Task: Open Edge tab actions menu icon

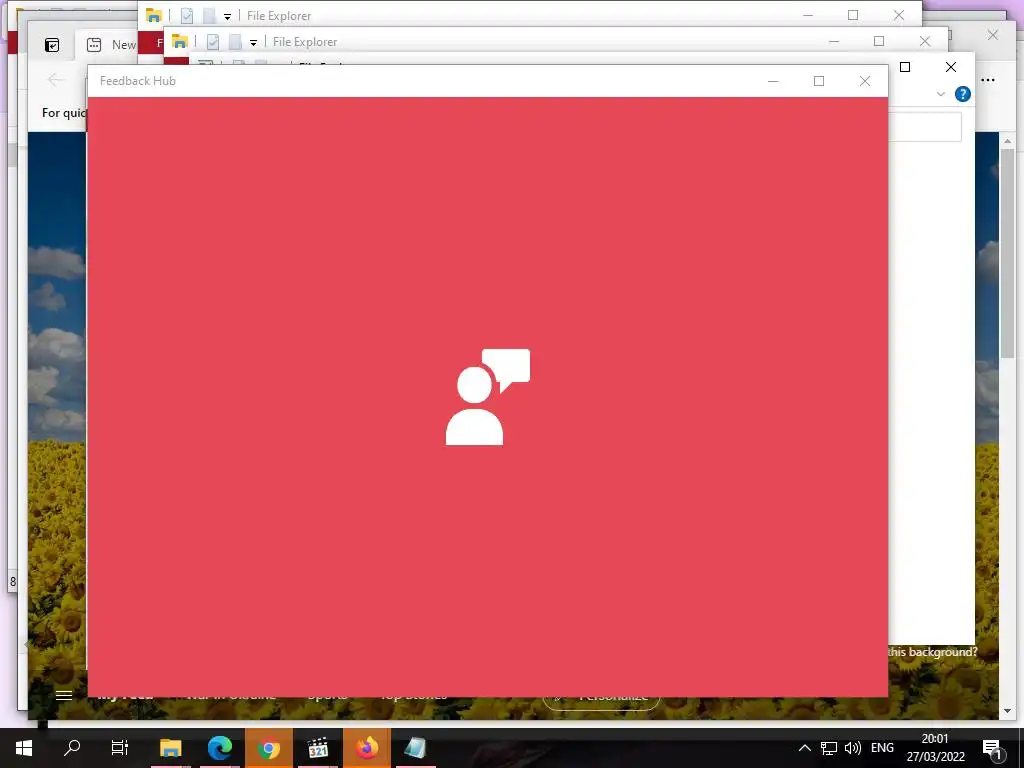Action: point(52,45)
